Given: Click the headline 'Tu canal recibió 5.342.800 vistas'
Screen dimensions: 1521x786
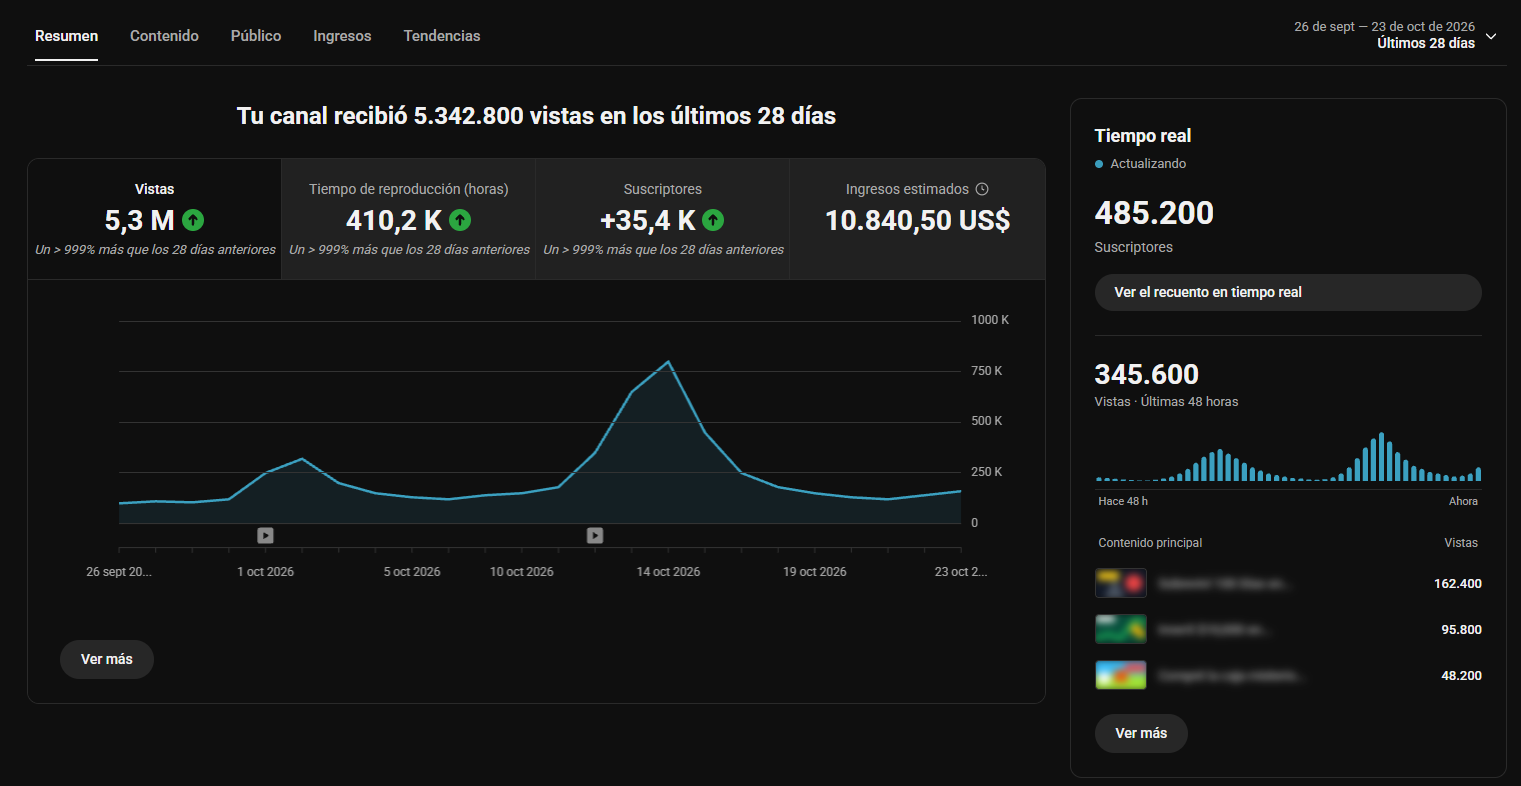Looking at the screenshot, I should click(x=536, y=116).
